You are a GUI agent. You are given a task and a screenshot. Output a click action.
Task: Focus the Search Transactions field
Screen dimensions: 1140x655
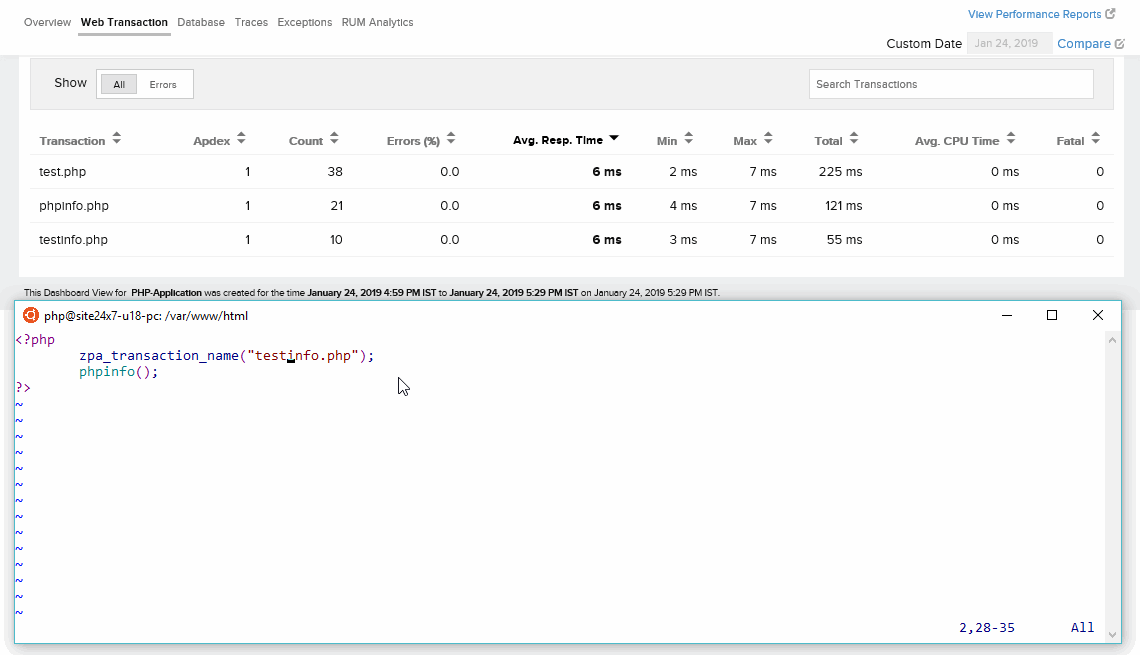click(950, 84)
